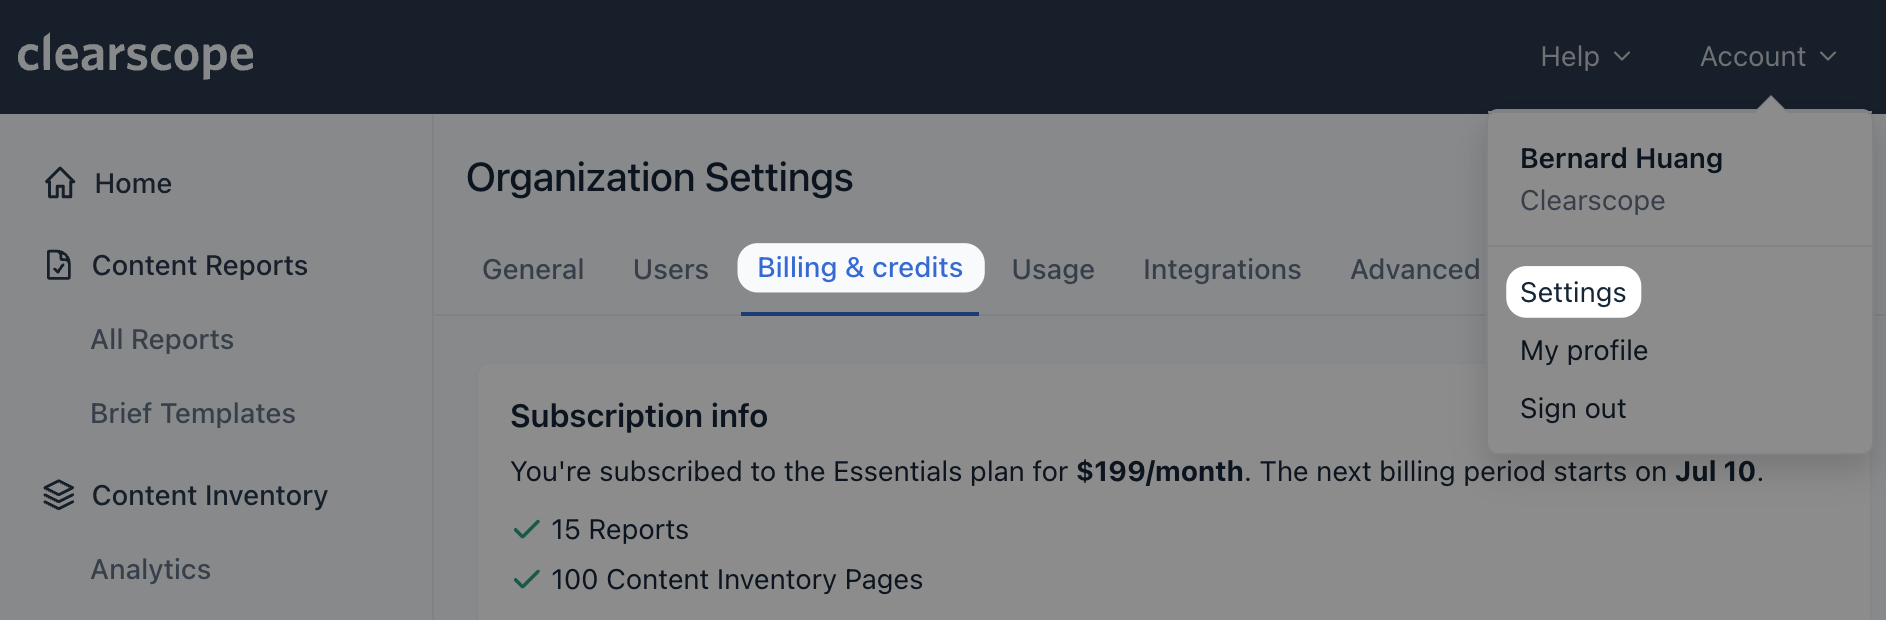Open the Advanced tab
The height and width of the screenshot is (620, 1886).
1414,269
